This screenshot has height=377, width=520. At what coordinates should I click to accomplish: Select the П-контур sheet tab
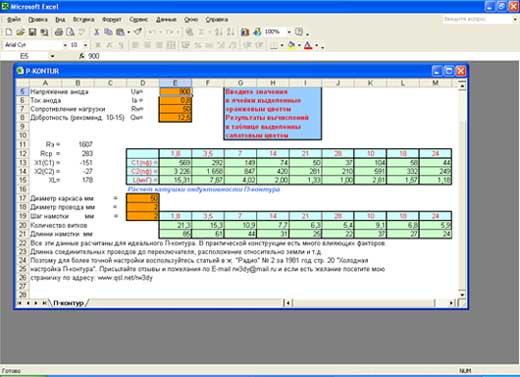[x=68, y=303]
